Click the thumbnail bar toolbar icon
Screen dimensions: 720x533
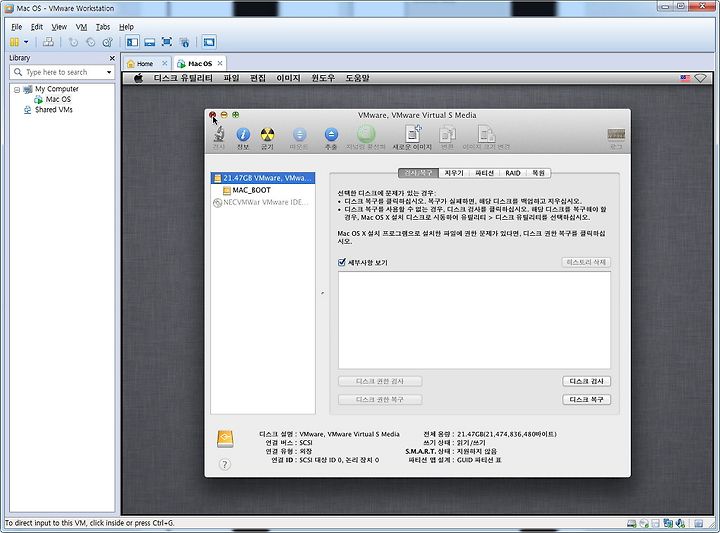[x=150, y=42]
